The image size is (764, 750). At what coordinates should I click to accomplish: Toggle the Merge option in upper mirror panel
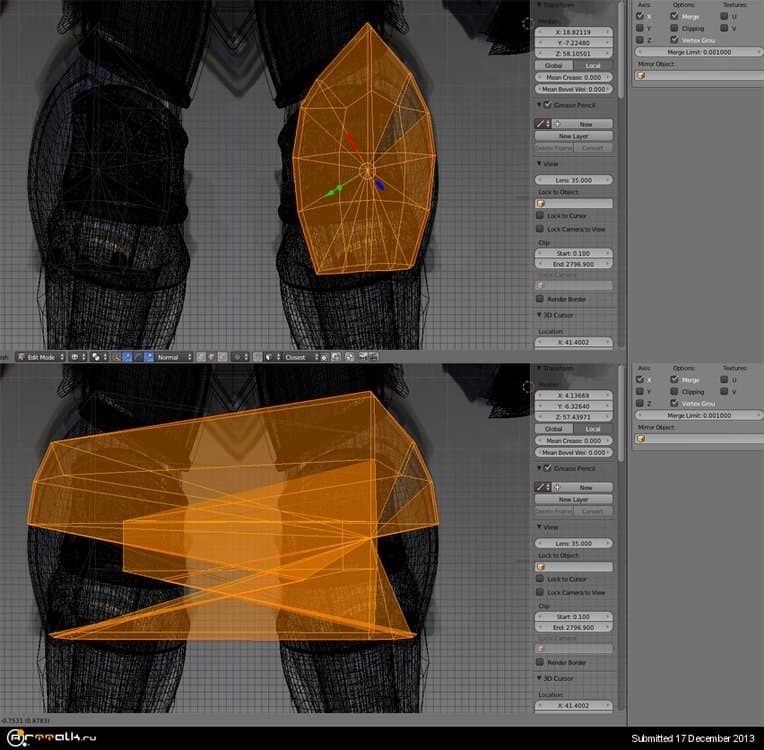(x=674, y=16)
